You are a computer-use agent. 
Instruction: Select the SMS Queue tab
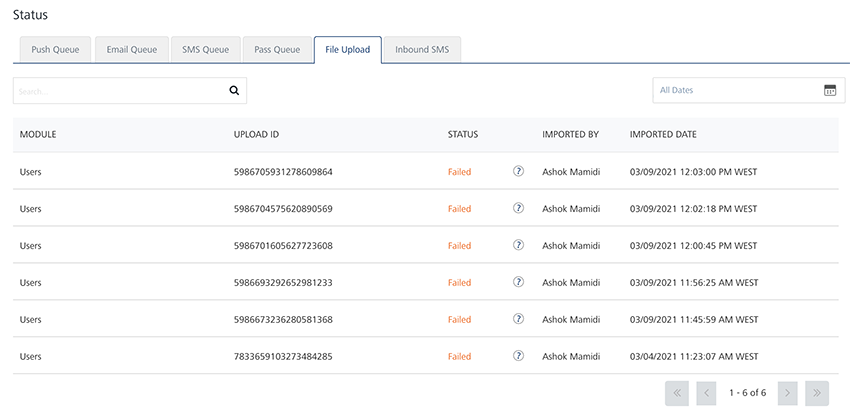coord(206,50)
